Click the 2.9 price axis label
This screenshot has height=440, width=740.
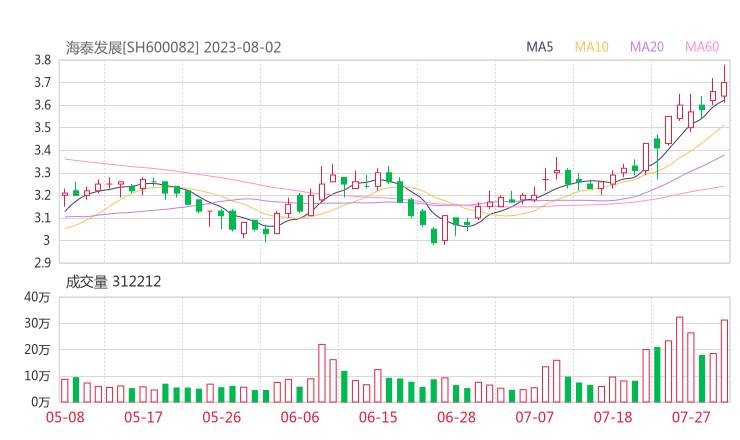tap(42, 262)
